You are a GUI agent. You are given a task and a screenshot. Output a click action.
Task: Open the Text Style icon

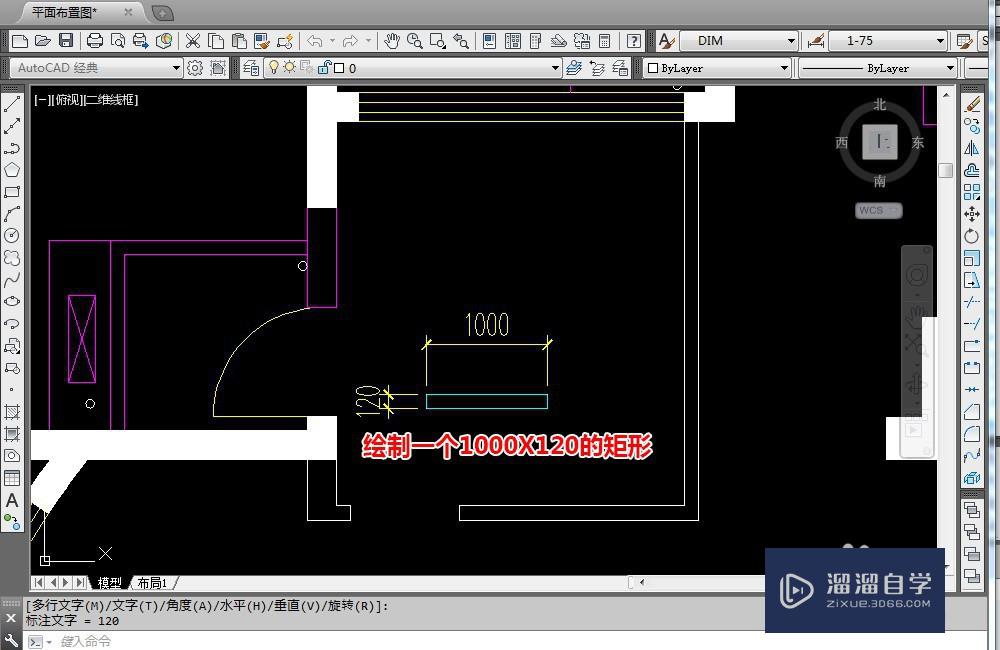pos(666,41)
